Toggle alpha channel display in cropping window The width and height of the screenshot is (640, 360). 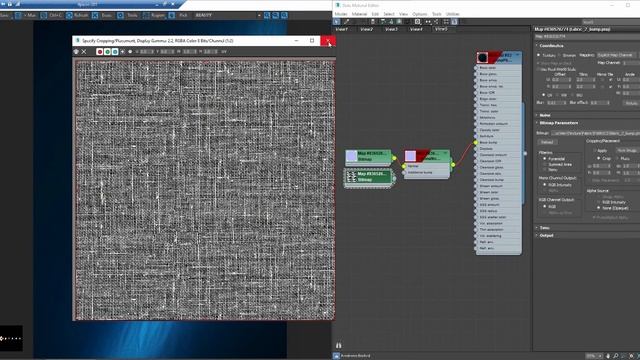pyautogui.click(x=122, y=51)
